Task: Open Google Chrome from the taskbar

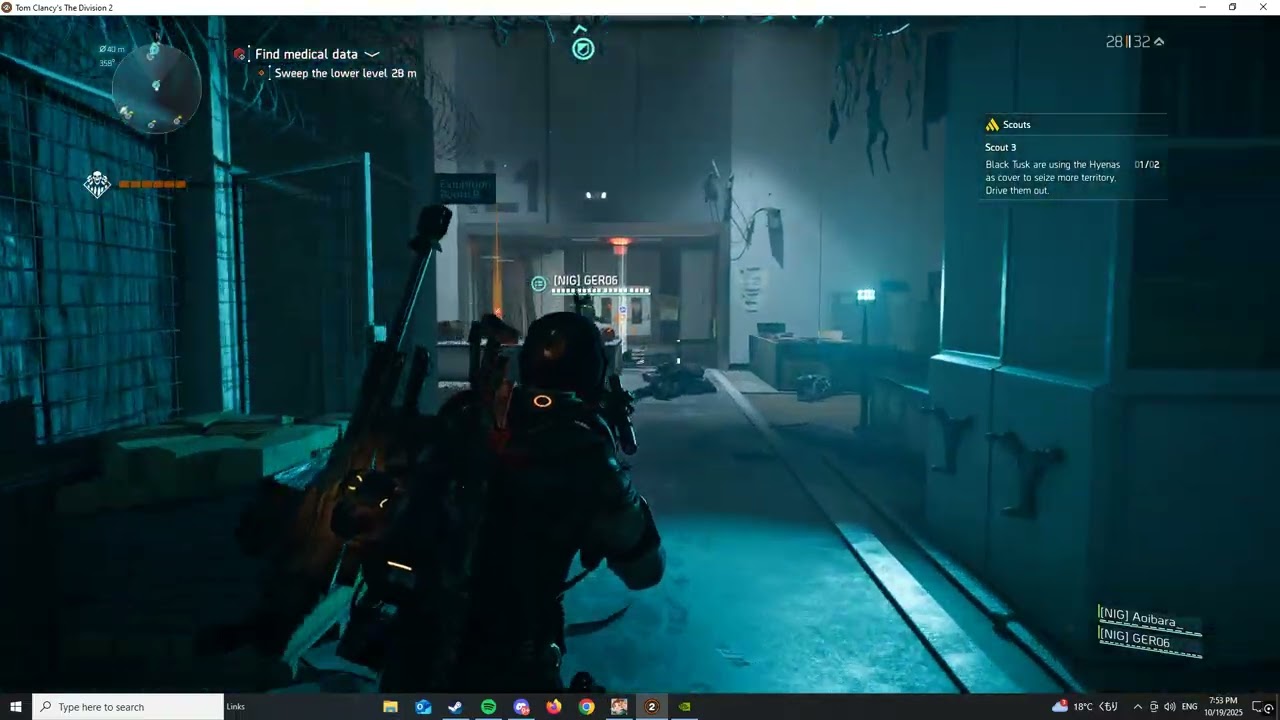Action: (586, 707)
